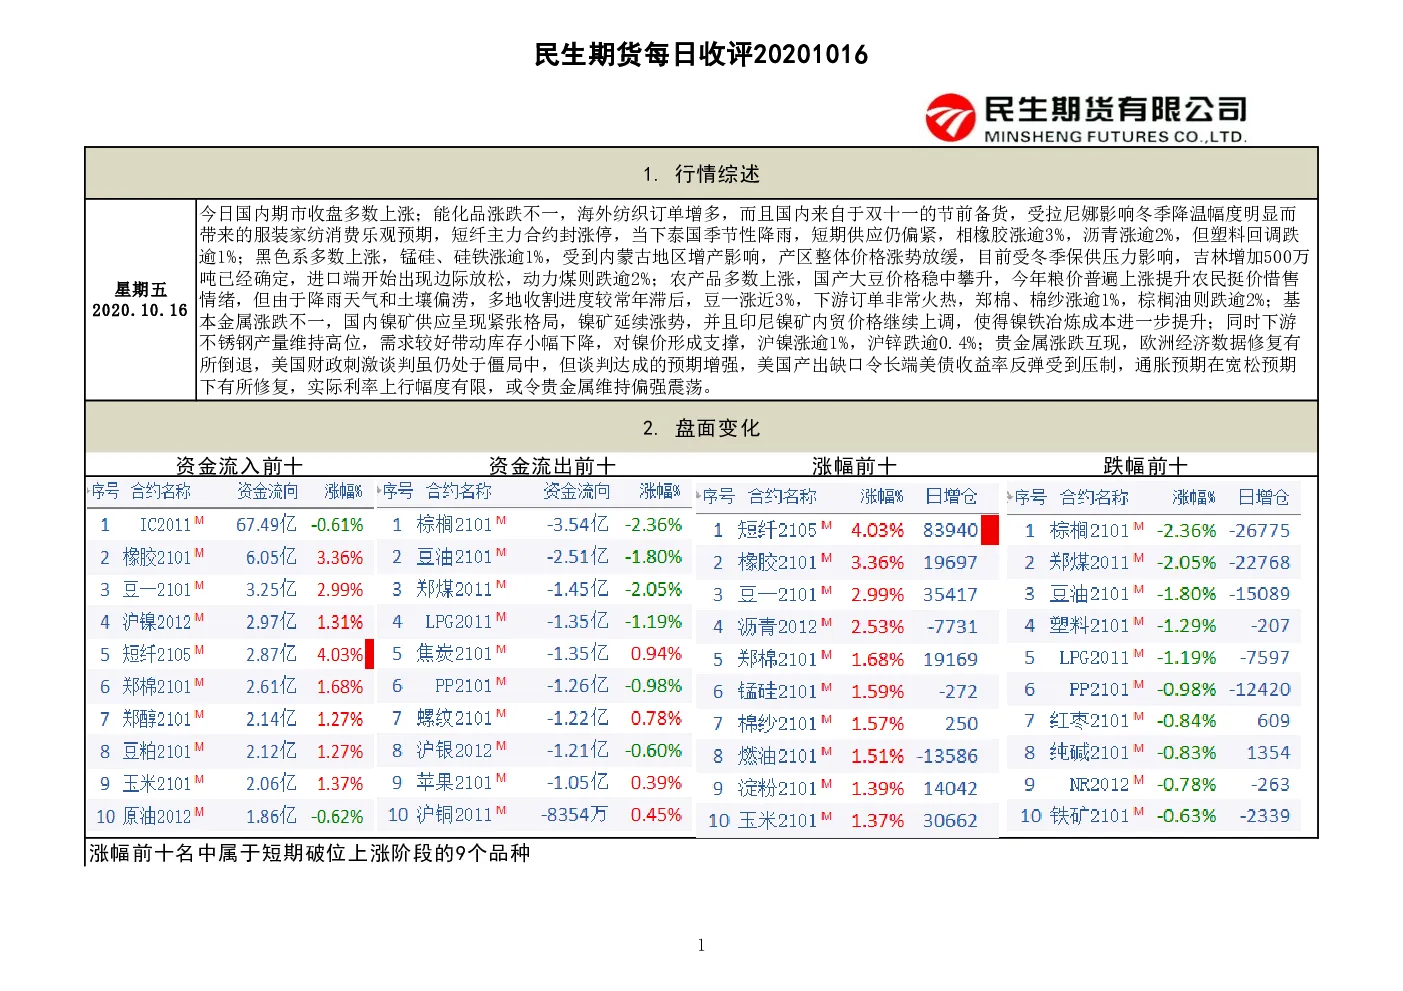This screenshot has width=1403, height=991.
Task: Click the section heading 1. 行情综述
Action: (701, 174)
